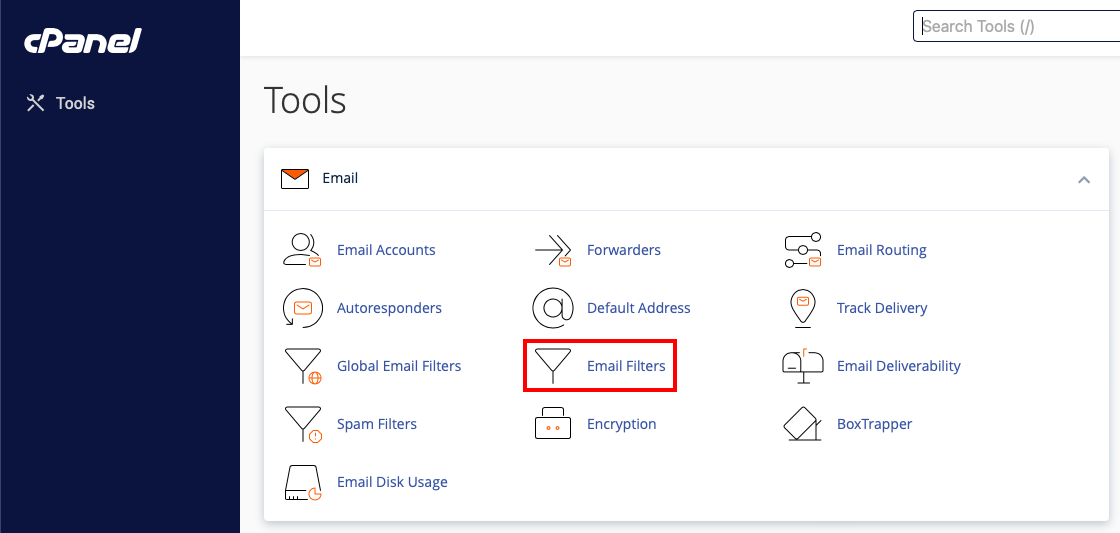Image resolution: width=1120 pixels, height=533 pixels.
Task: Click the Default Address @ icon
Action: [554, 308]
